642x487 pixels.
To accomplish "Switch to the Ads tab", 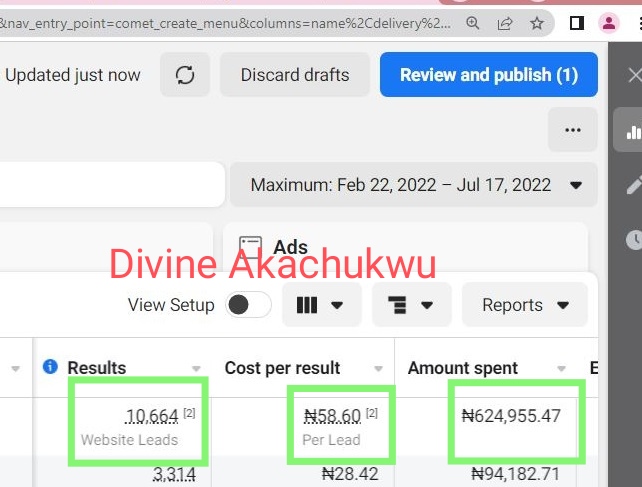I will coord(290,247).
